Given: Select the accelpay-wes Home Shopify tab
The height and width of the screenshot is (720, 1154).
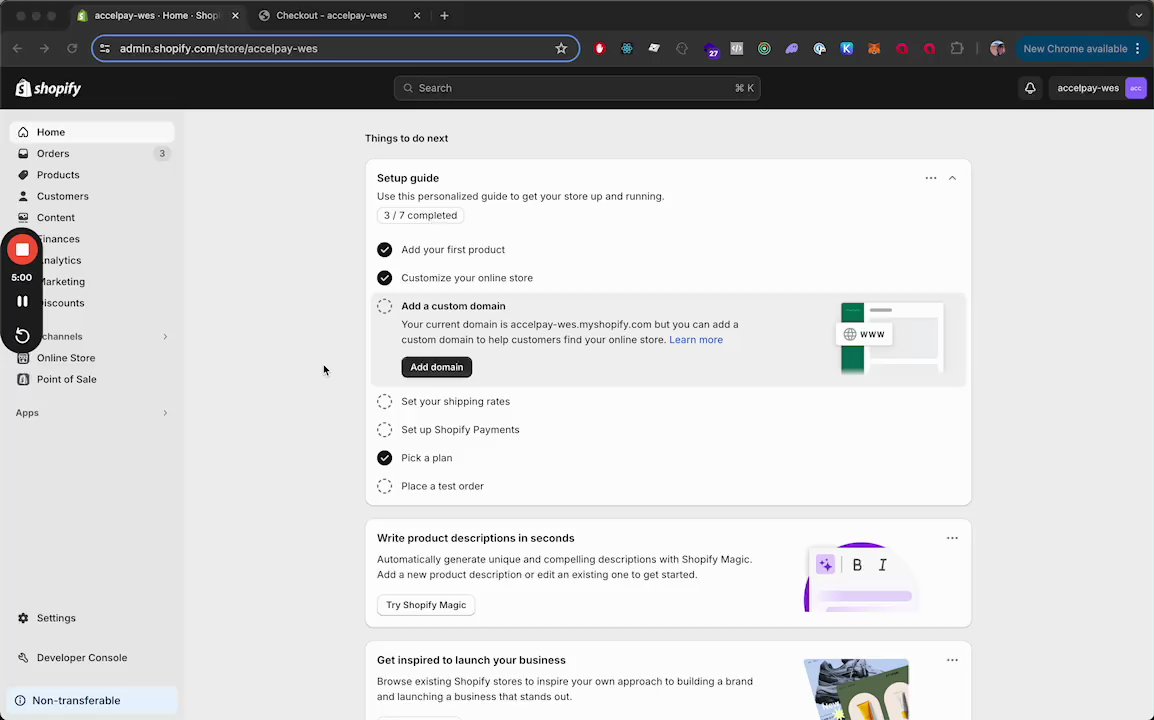Looking at the screenshot, I should [x=157, y=15].
